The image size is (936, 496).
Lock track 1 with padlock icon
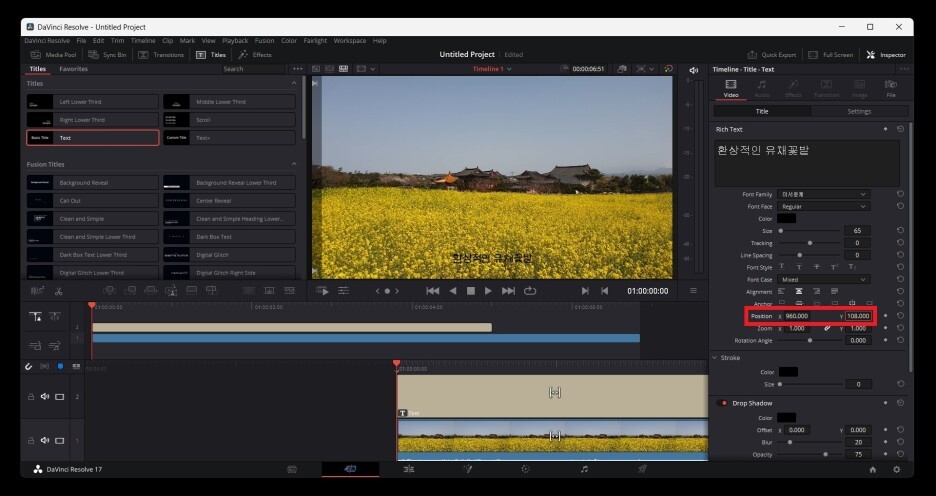30,440
